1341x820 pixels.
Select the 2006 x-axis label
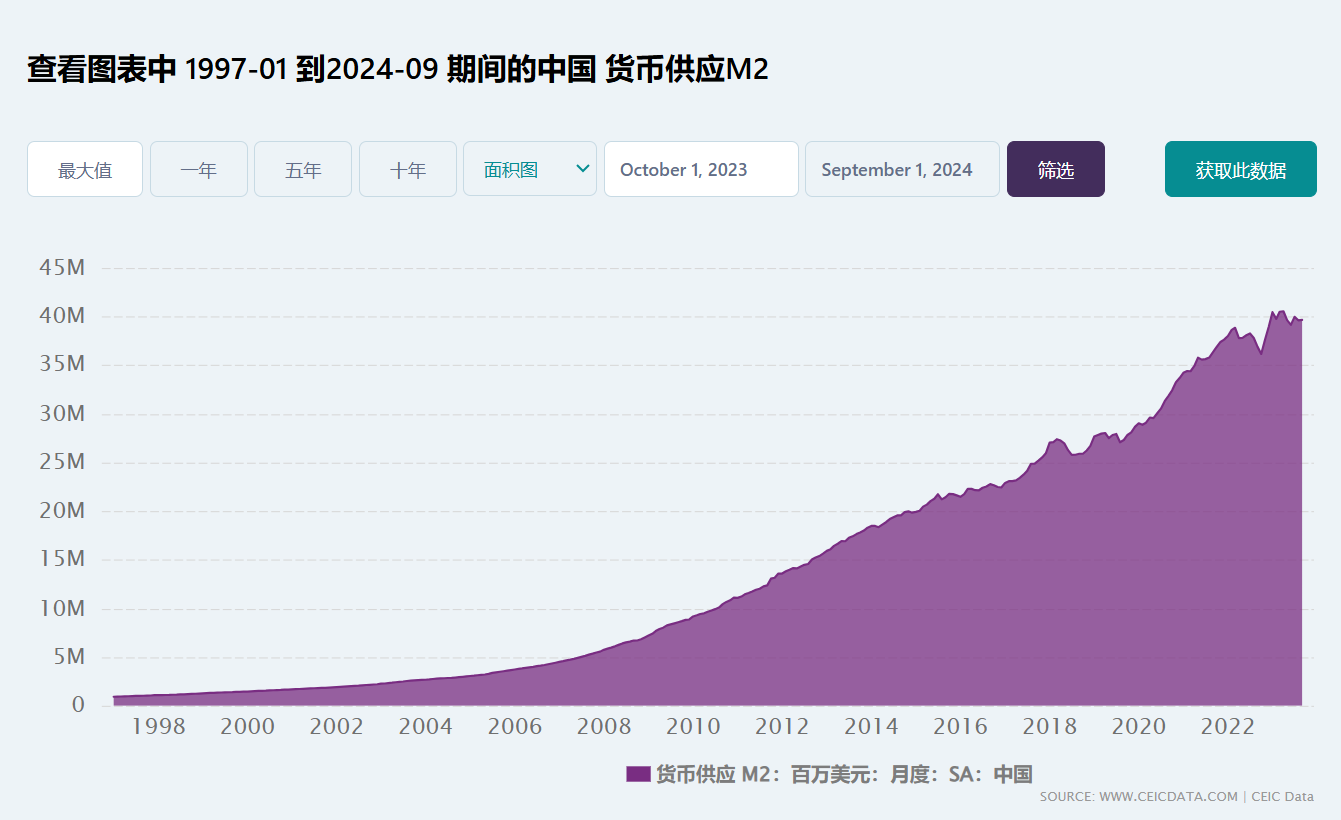(514, 727)
